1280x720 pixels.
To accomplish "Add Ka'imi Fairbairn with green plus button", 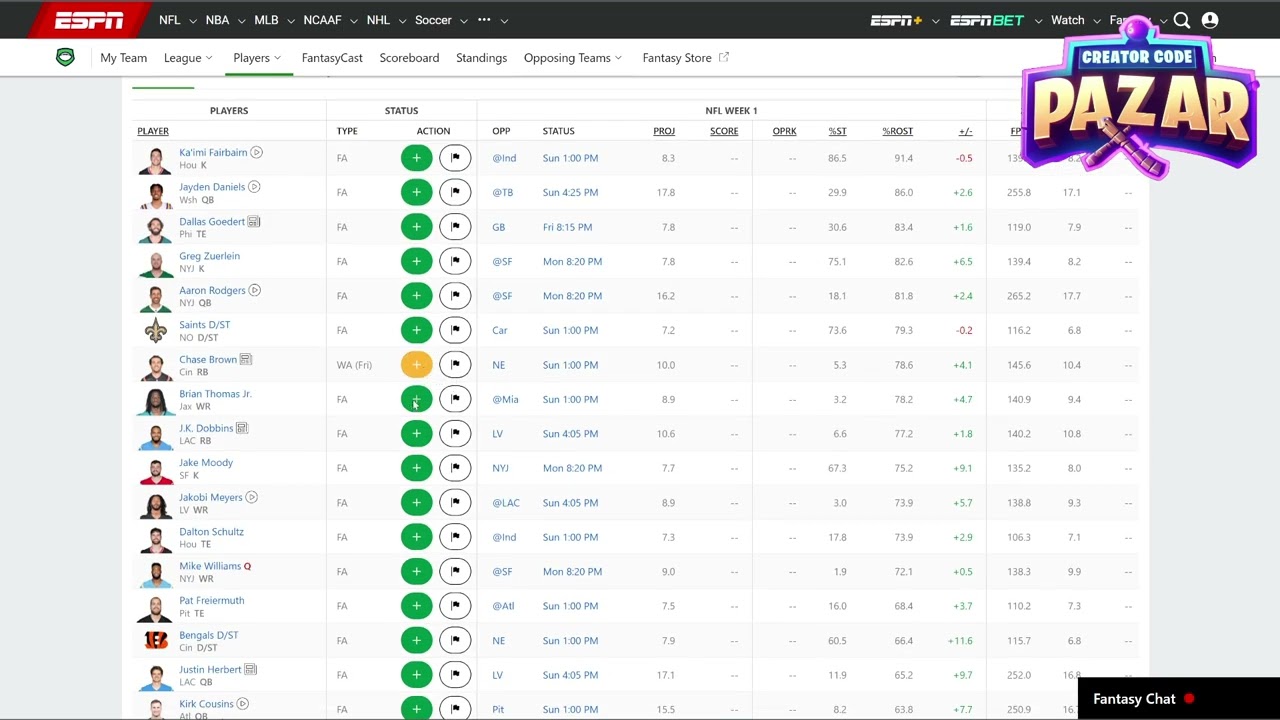I will [416, 158].
